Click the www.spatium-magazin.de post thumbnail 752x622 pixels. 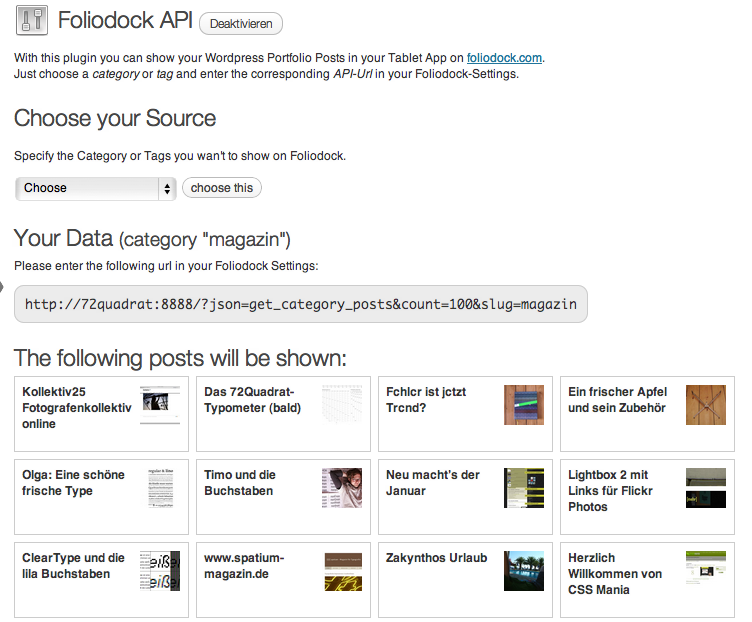(343, 572)
